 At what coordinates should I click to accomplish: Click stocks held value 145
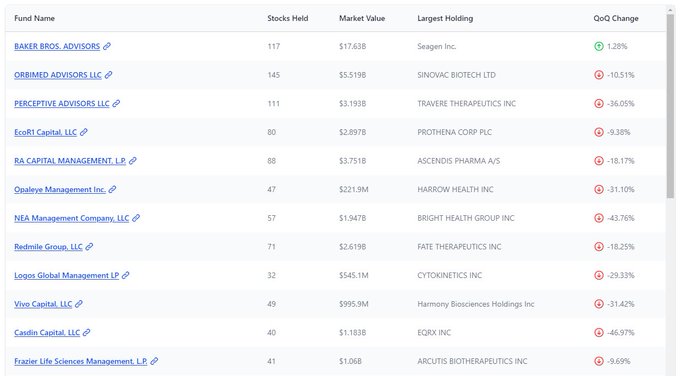(x=273, y=75)
